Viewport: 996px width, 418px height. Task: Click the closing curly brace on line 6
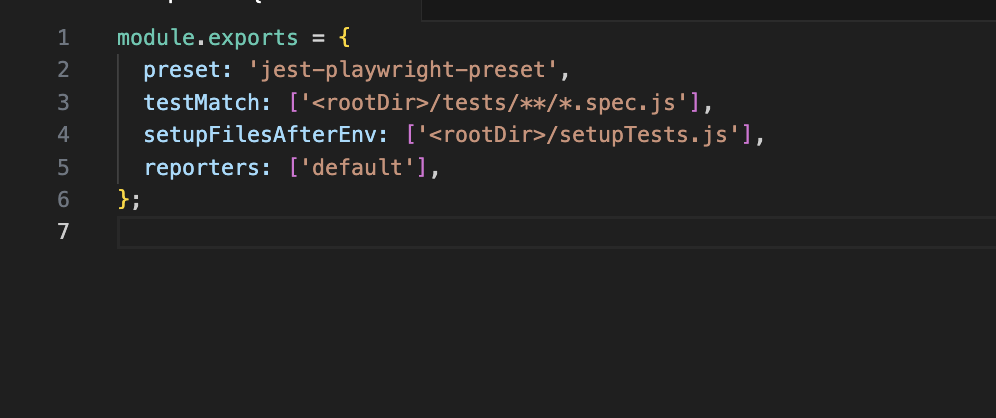(124, 199)
